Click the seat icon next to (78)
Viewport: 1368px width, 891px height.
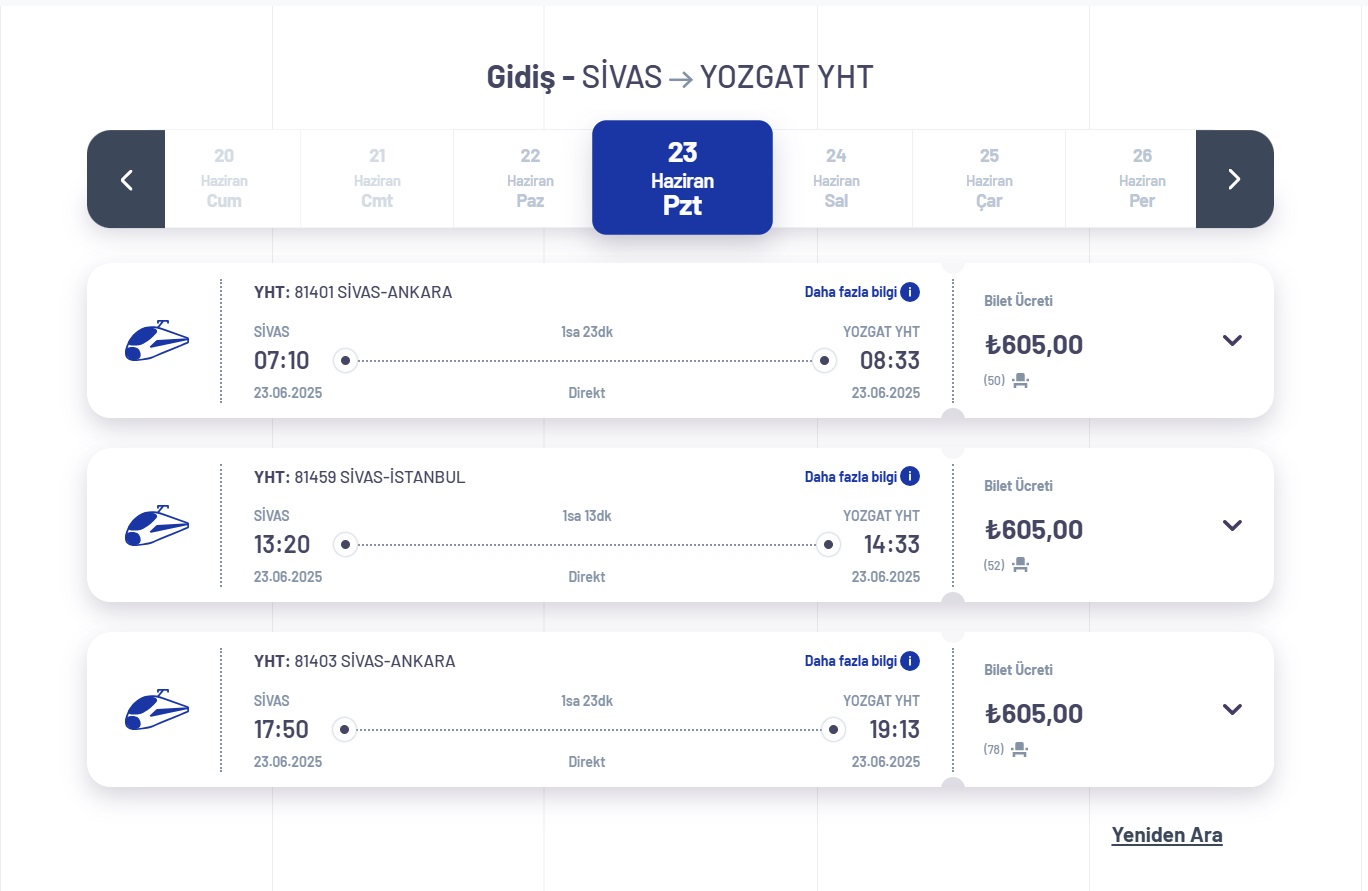pyautogui.click(x=1020, y=749)
